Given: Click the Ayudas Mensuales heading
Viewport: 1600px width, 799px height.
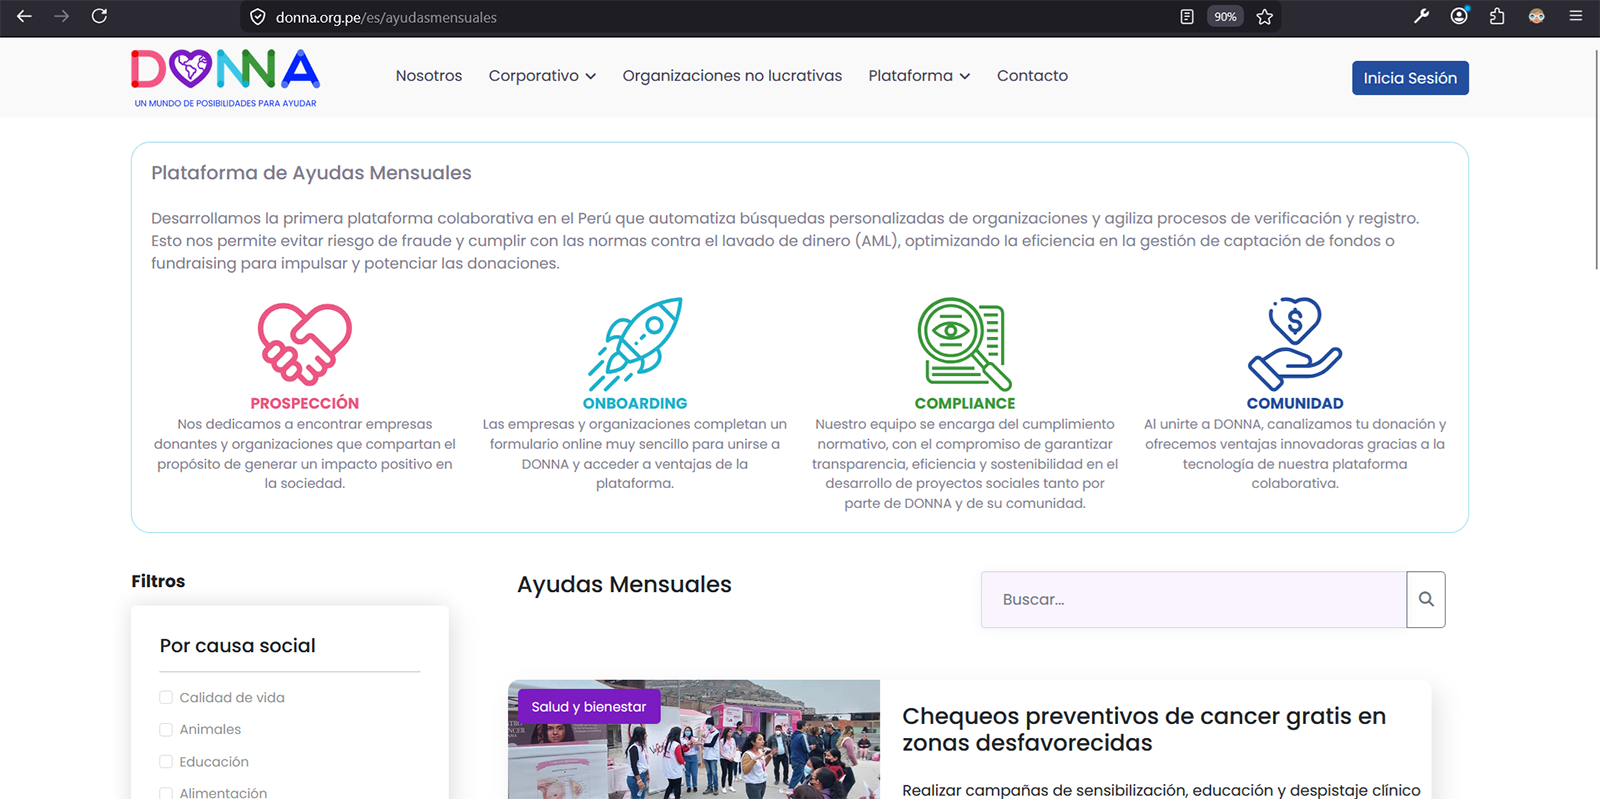Looking at the screenshot, I should (x=624, y=585).
